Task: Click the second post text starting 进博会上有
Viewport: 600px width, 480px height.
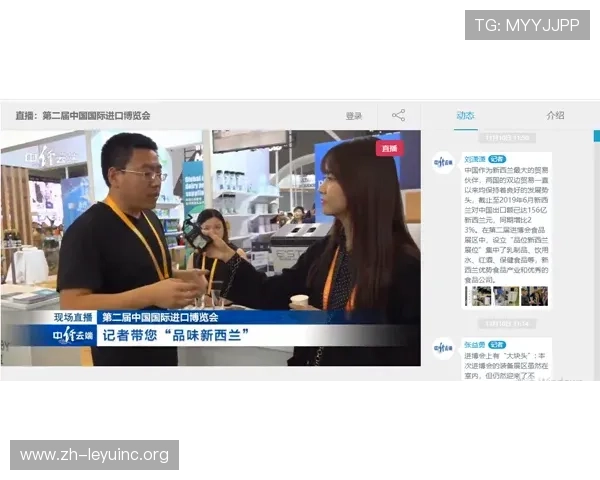Action: click(506, 366)
